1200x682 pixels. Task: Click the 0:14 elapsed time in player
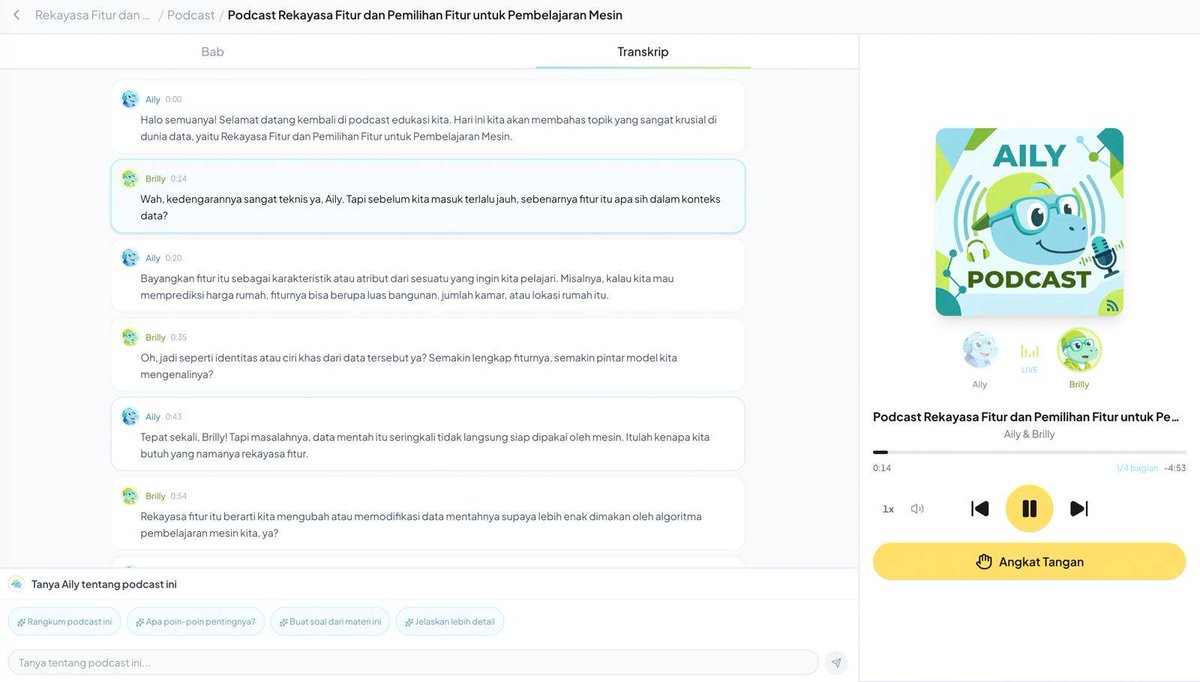point(882,468)
